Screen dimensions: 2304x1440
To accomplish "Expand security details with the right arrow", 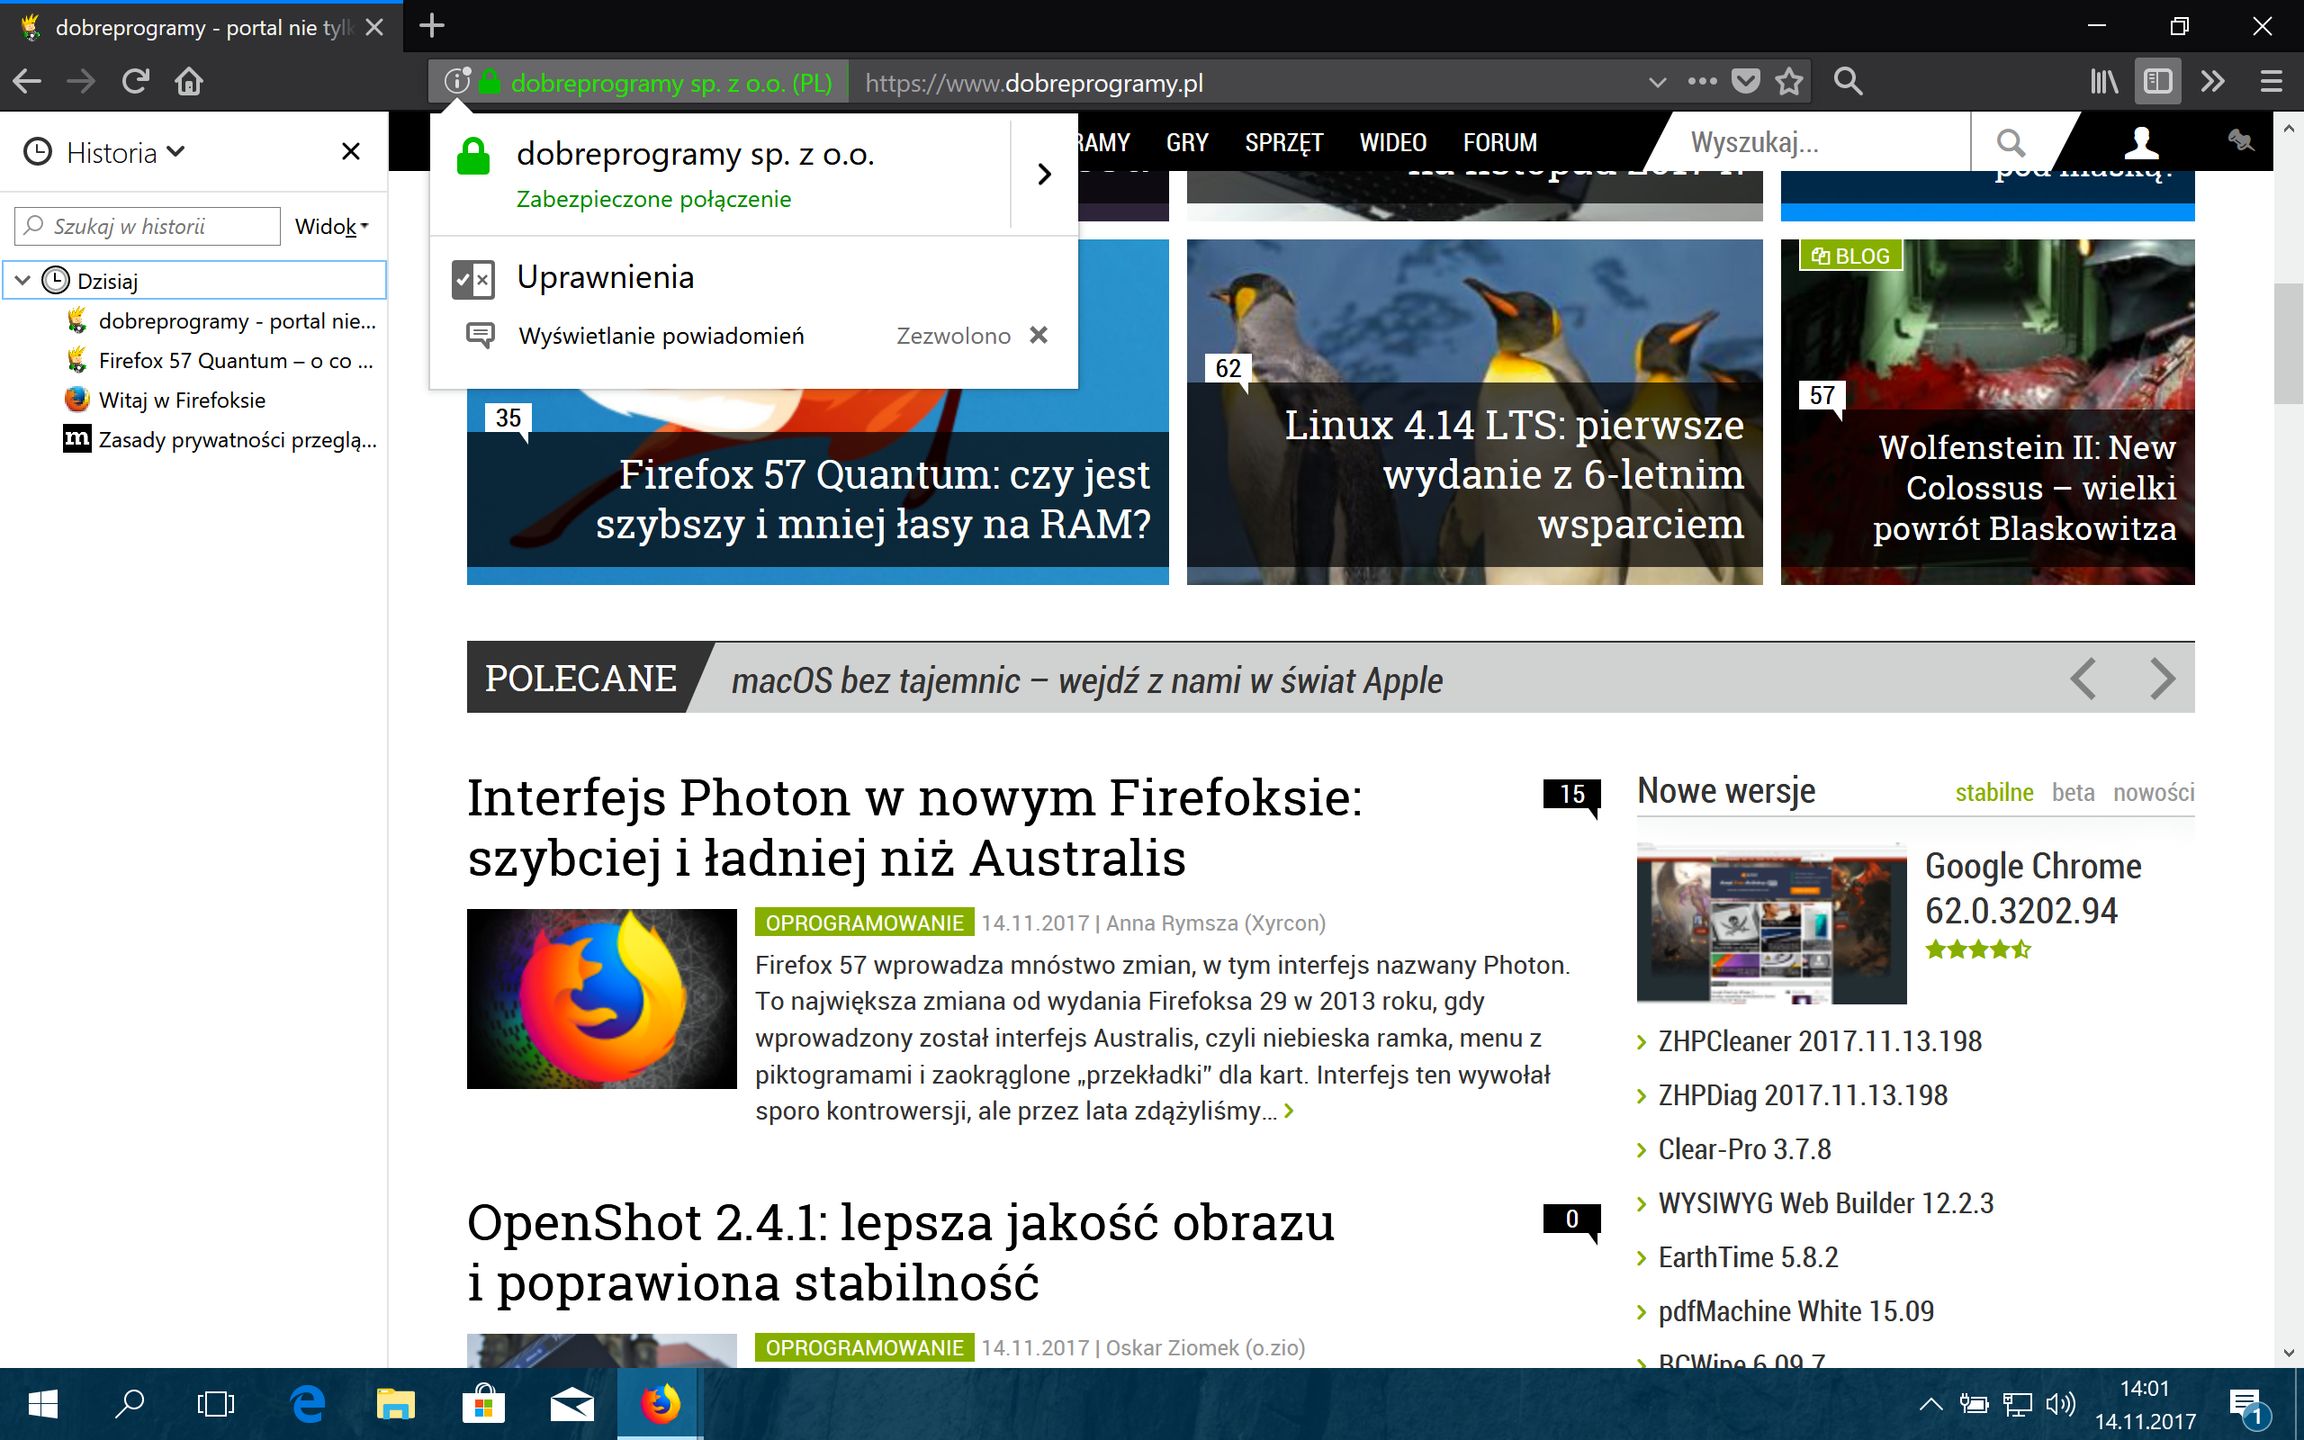I will [1044, 174].
